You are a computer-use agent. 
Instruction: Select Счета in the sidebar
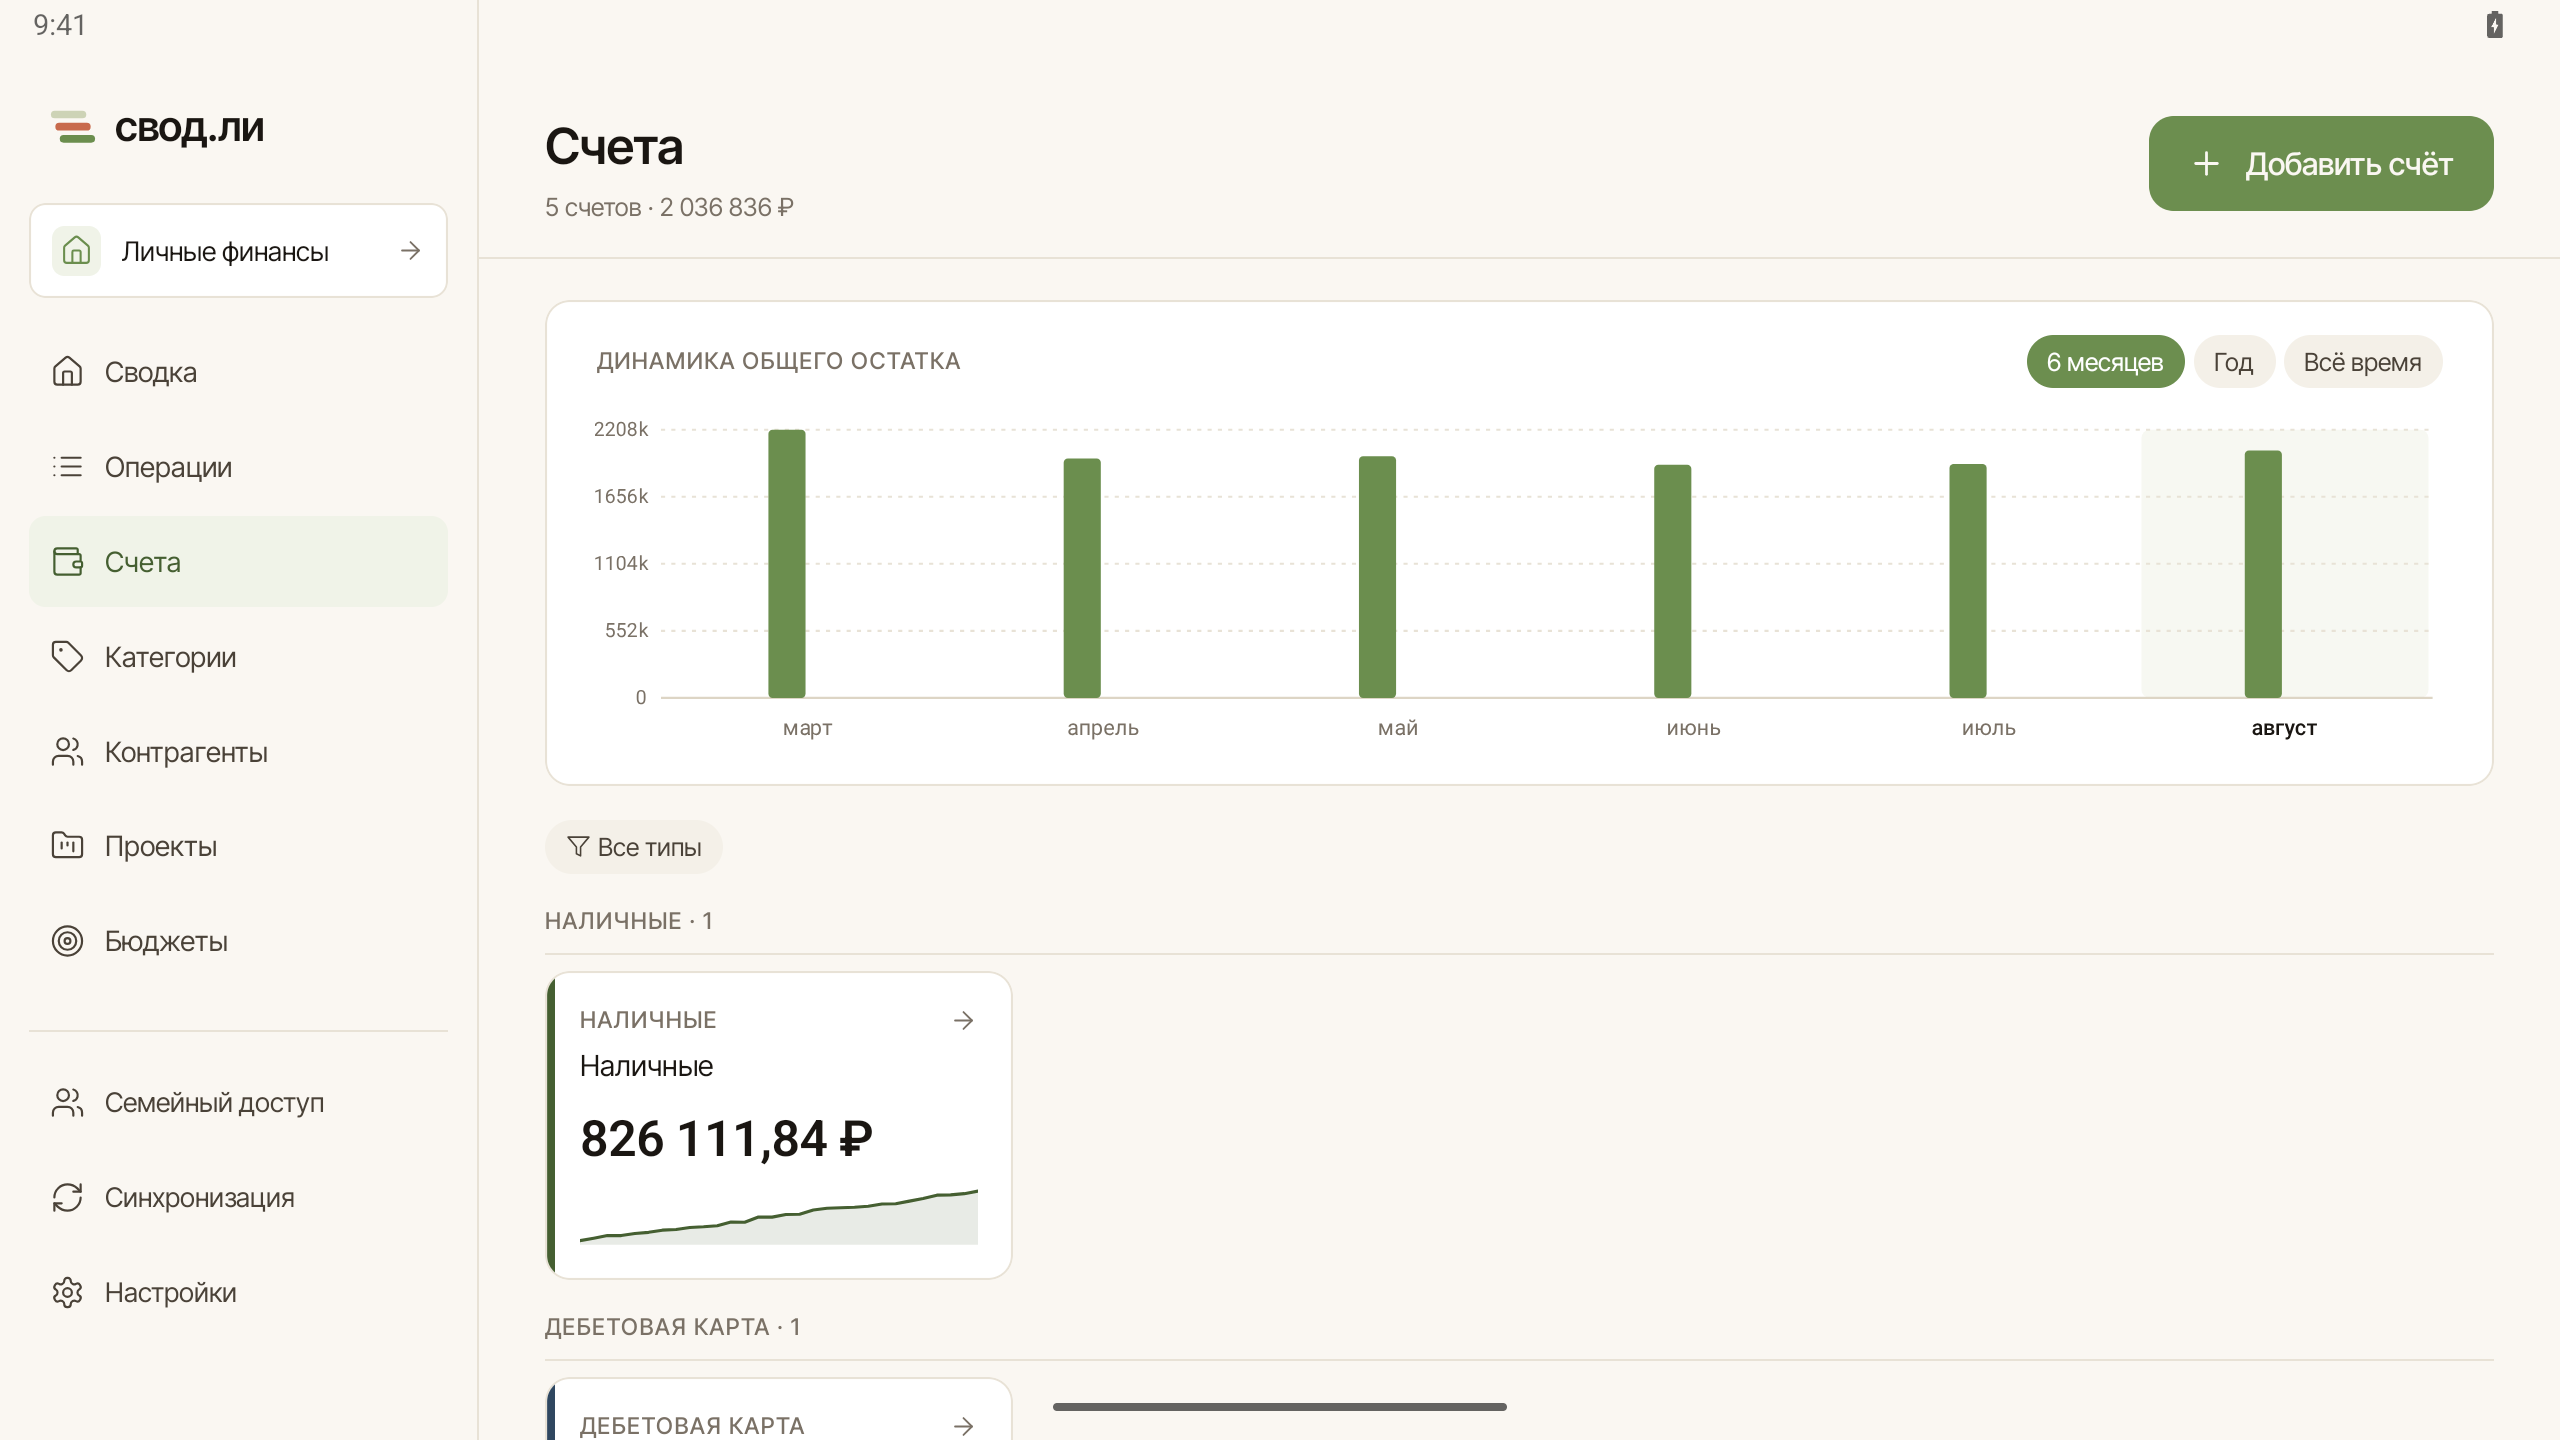pyautogui.click(x=238, y=562)
